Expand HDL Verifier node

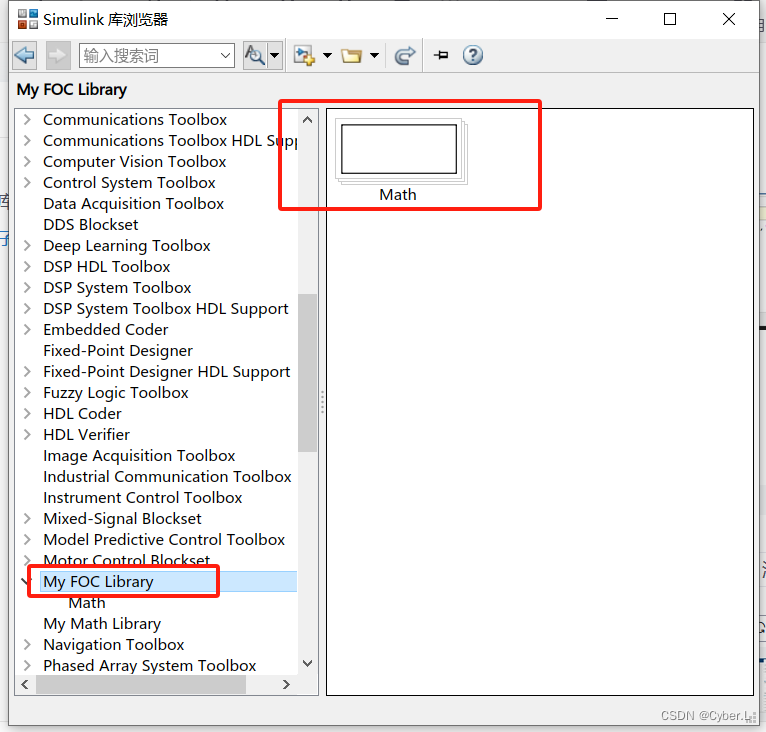27,434
